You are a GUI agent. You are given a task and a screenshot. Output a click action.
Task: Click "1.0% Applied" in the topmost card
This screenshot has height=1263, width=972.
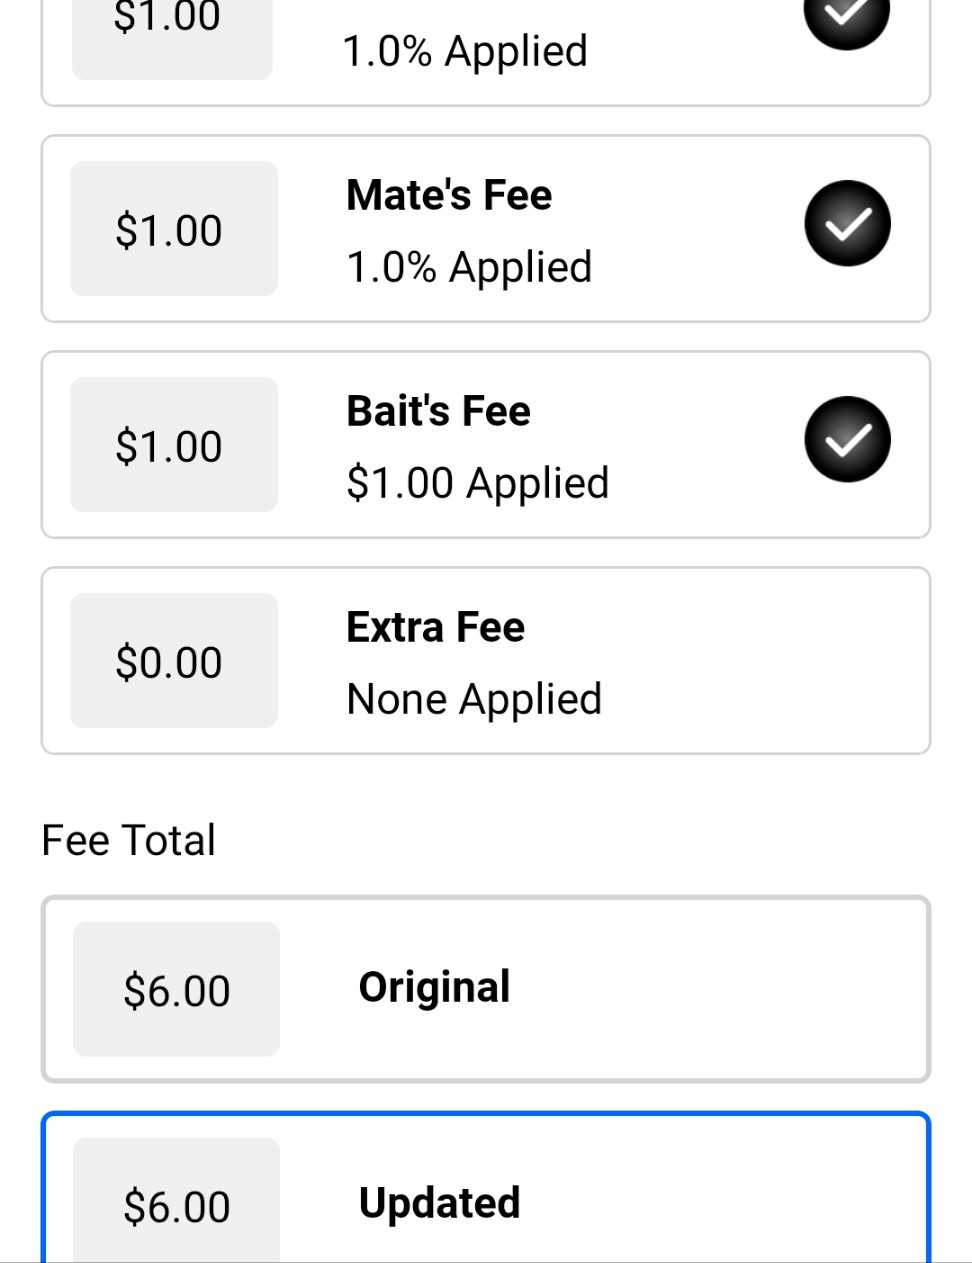point(465,51)
